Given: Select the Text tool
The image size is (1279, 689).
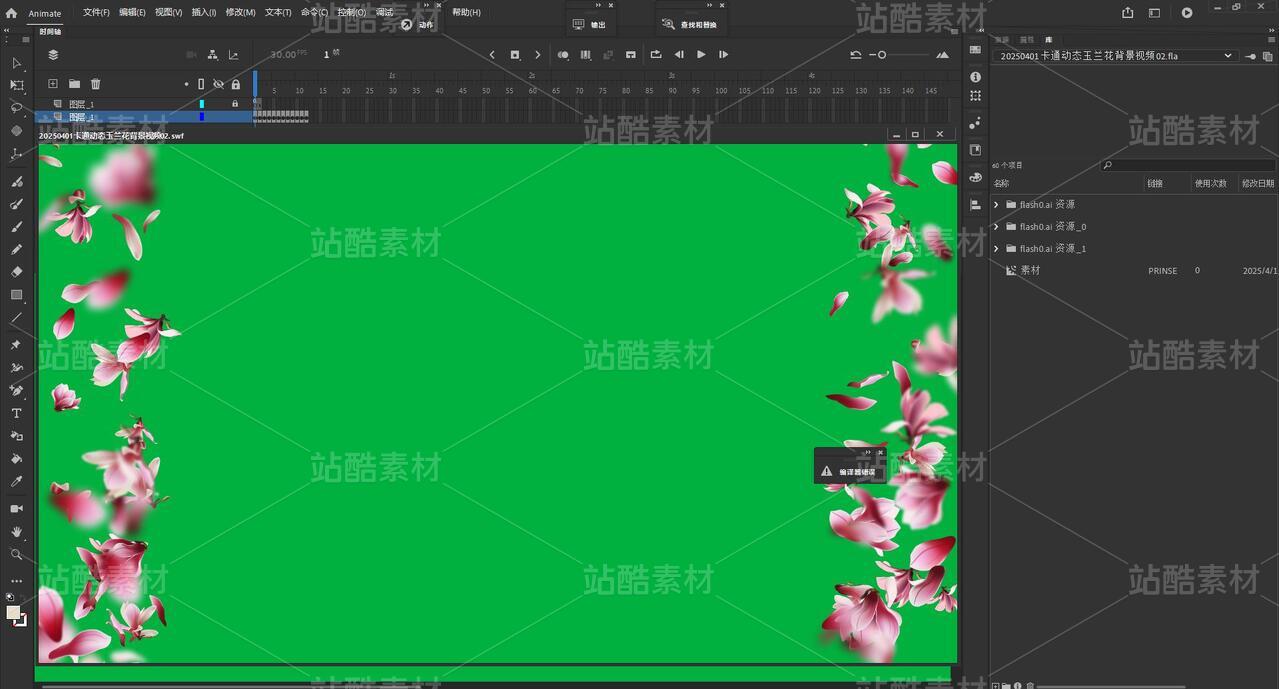Looking at the screenshot, I should pyautogui.click(x=16, y=413).
